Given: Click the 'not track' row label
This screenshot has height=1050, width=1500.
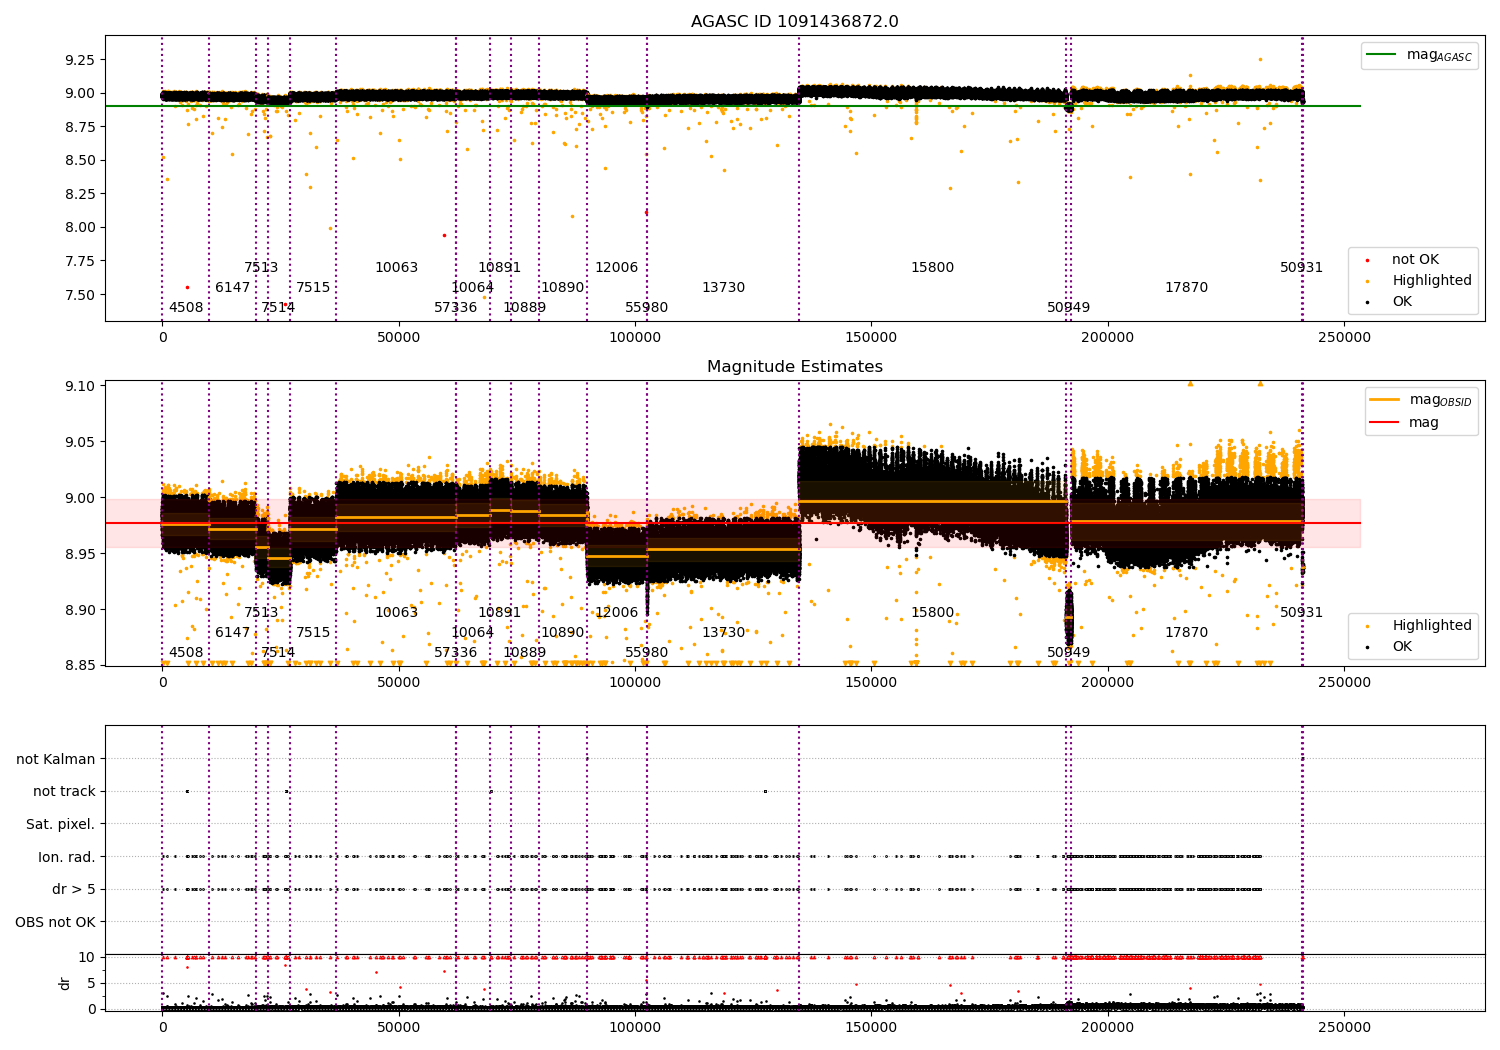Looking at the screenshot, I should 64,792.
